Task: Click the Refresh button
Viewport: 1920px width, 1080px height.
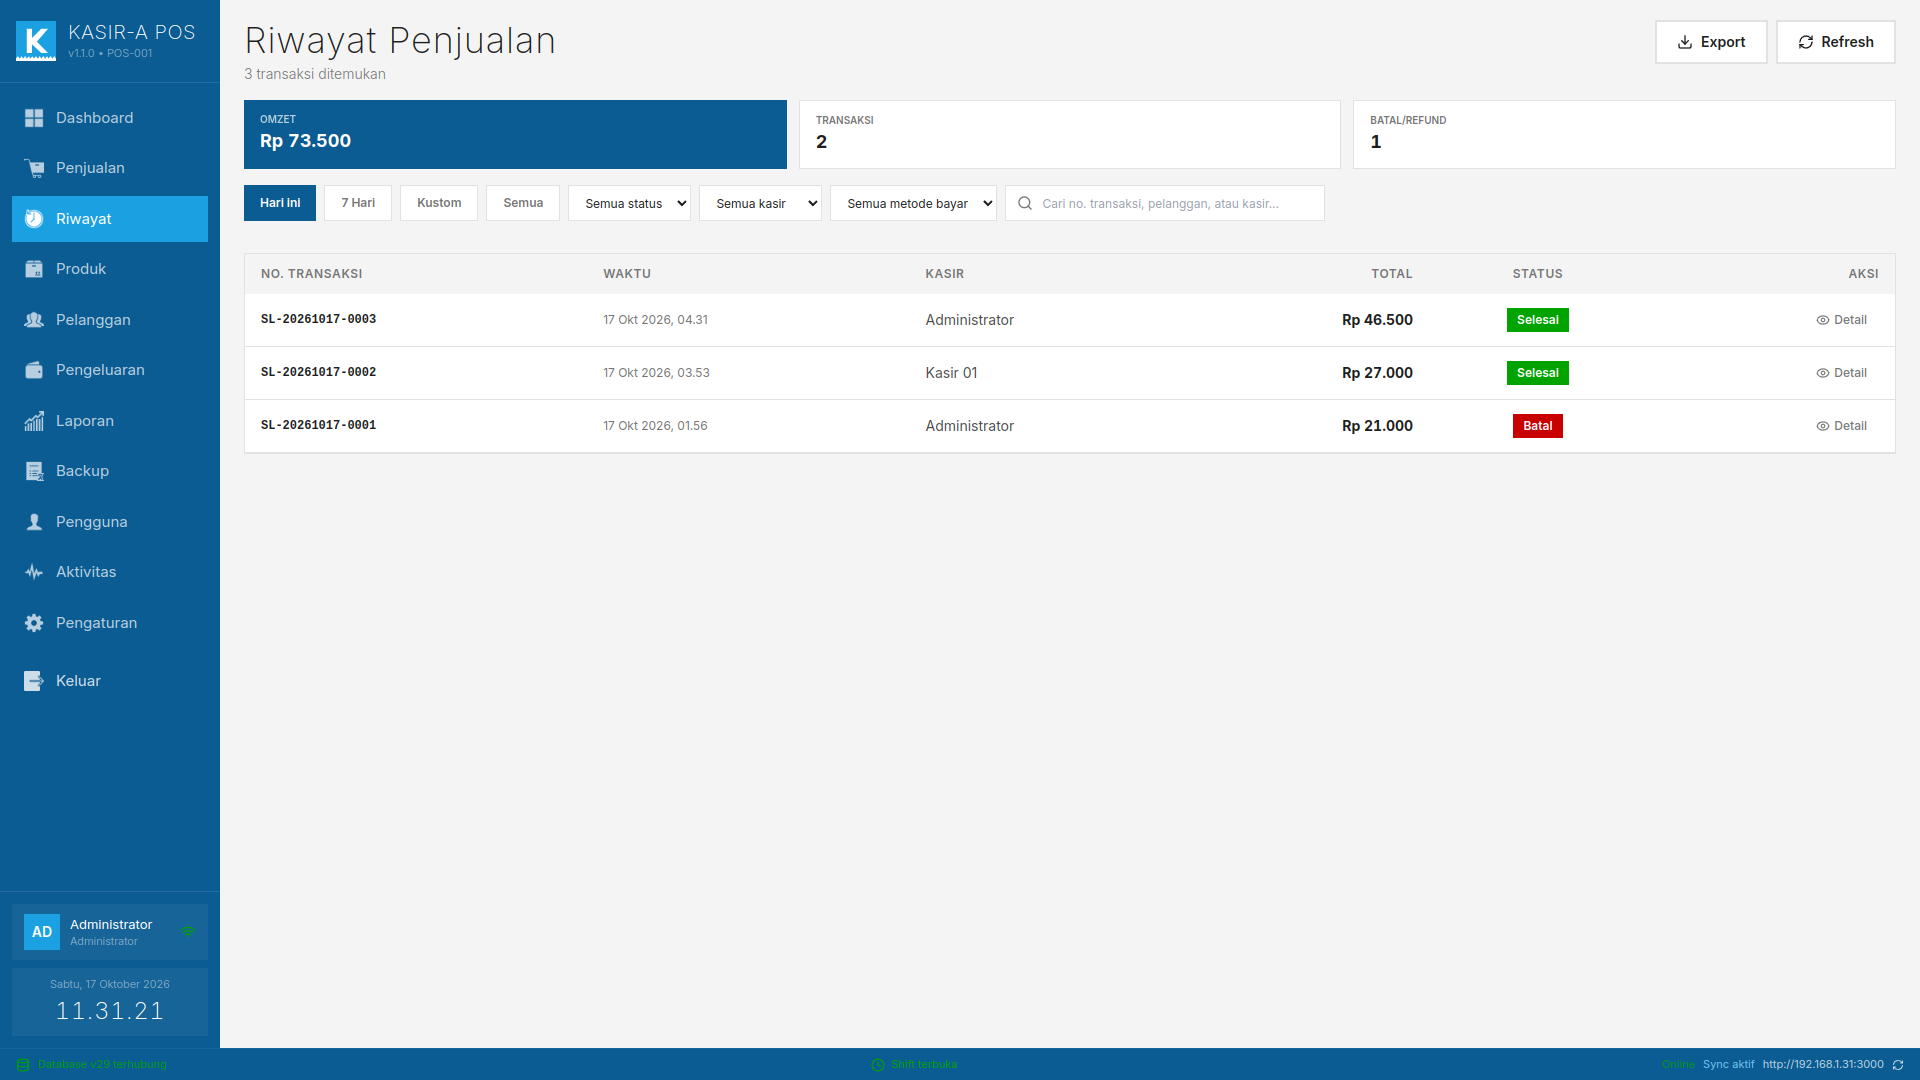Action: 1836,42
